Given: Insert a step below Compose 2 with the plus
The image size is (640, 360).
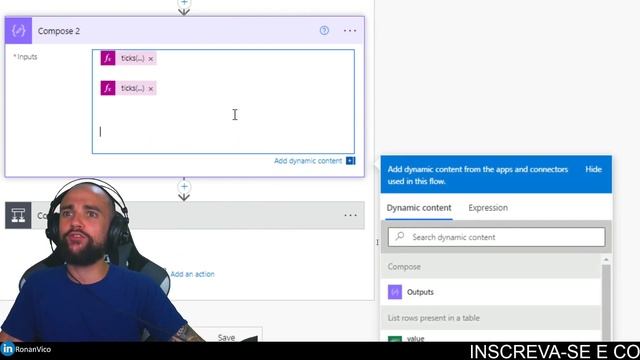Looking at the screenshot, I should (184, 187).
